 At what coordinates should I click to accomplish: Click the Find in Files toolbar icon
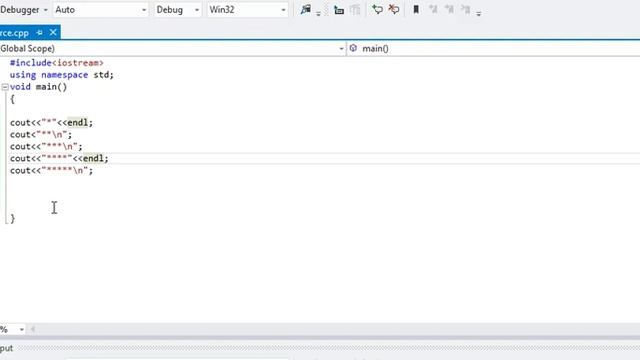tap(305, 9)
